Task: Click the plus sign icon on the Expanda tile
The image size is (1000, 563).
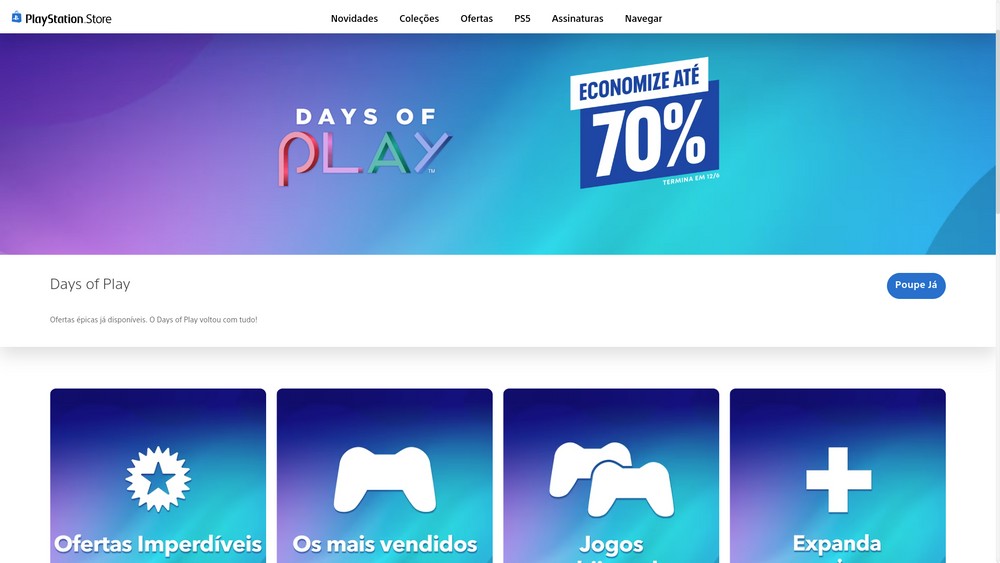Action: coord(839,479)
